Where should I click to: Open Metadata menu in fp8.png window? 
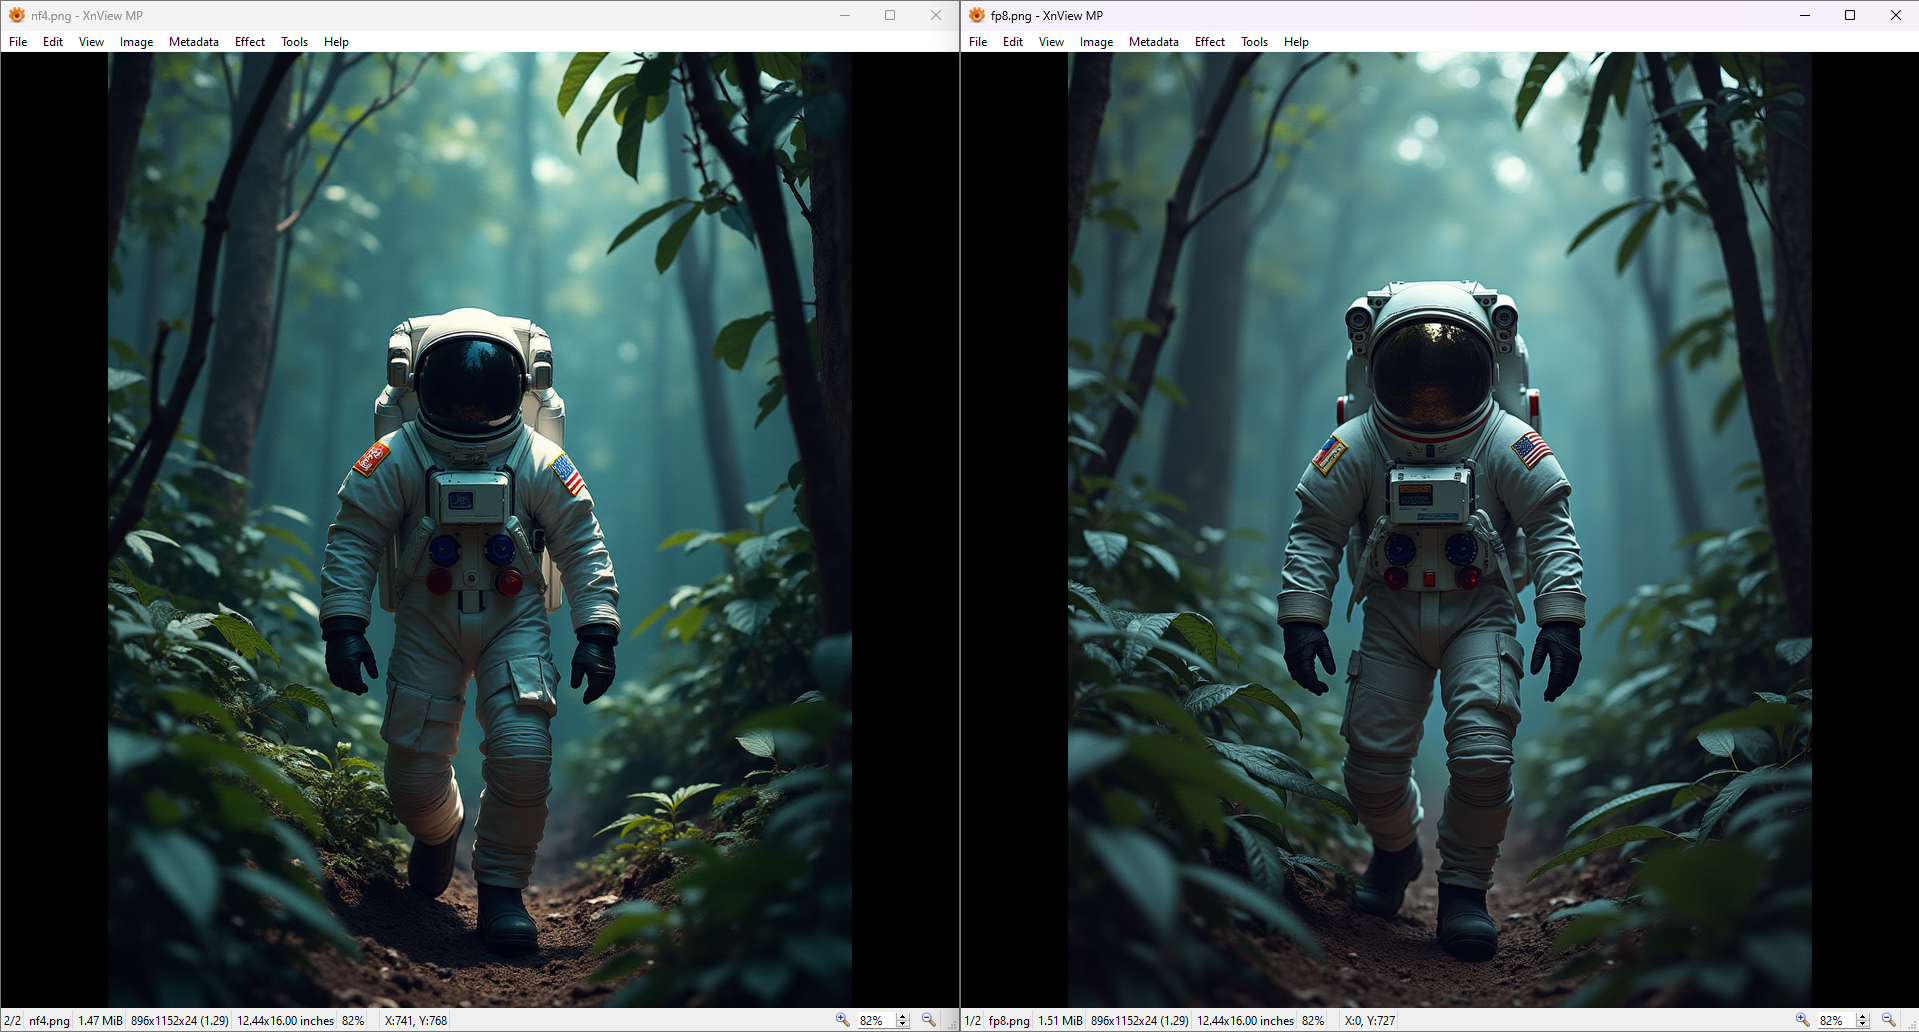tap(1154, 42)
